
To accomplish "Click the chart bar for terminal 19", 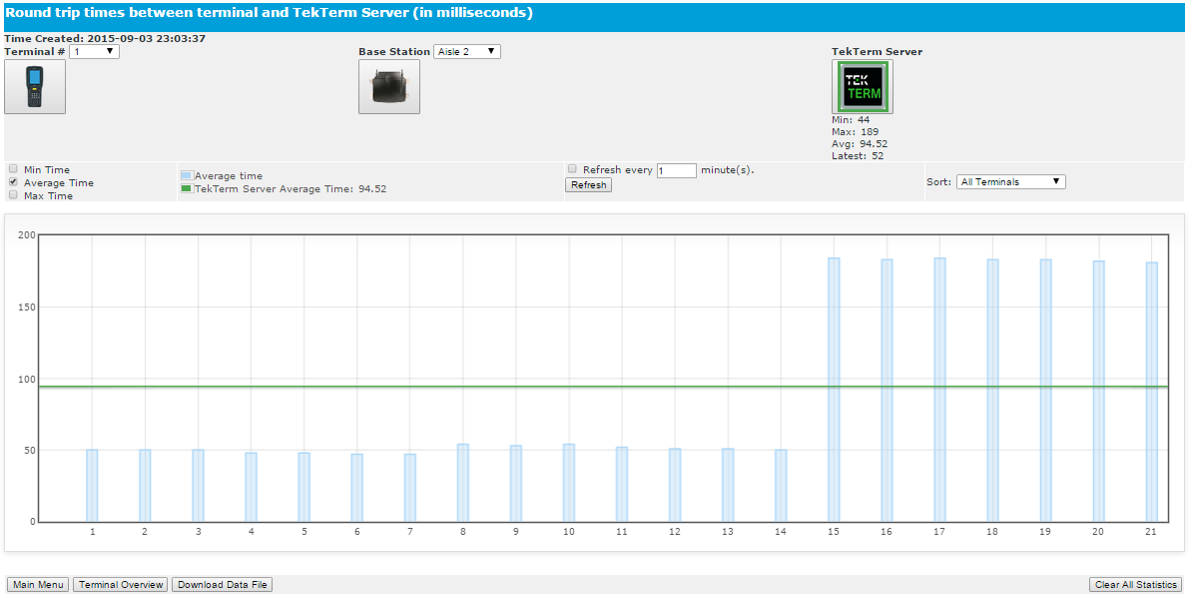I will (x=1046, y=391).
